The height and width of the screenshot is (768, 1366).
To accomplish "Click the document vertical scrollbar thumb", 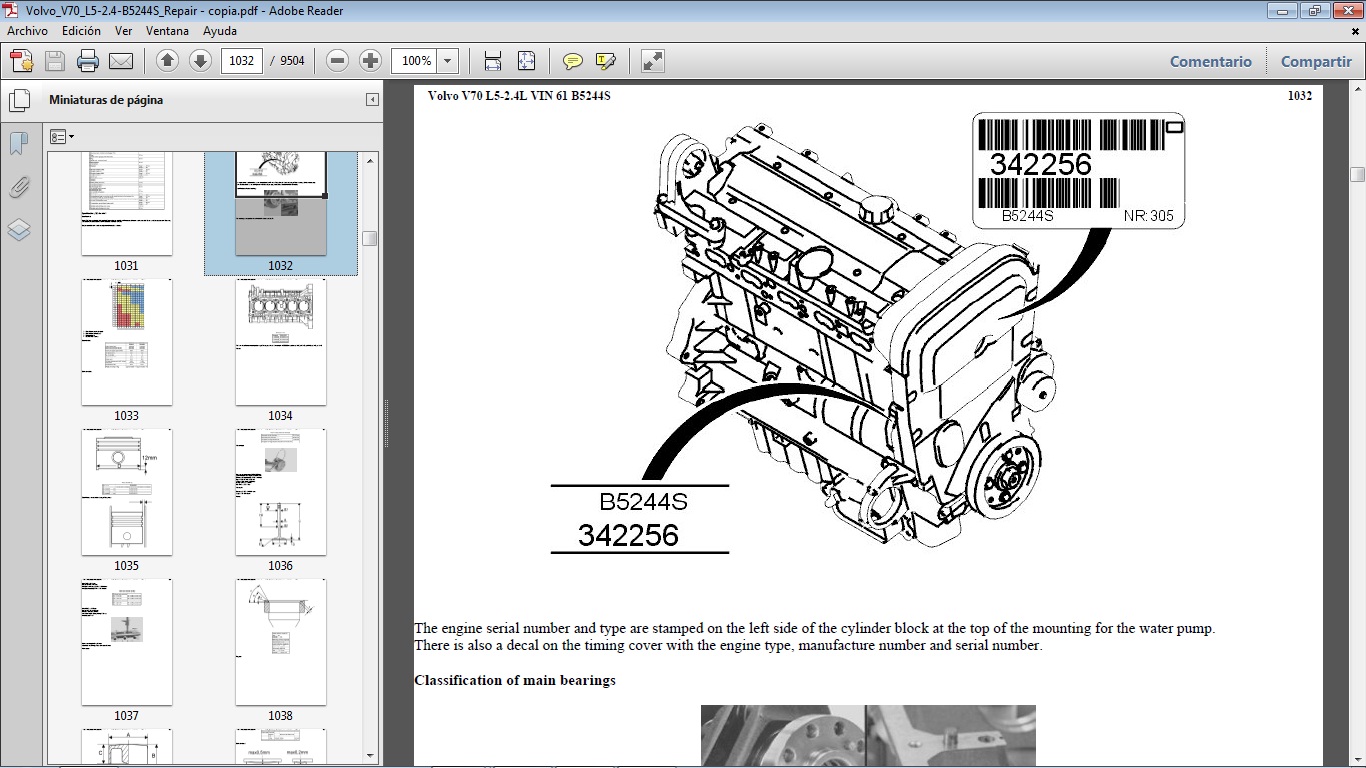I will (1357, 174).
